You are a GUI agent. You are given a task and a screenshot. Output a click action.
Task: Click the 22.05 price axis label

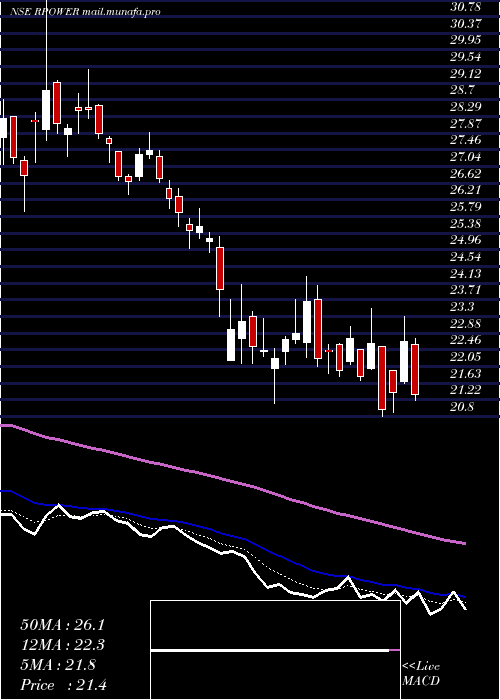coord(466,357)
